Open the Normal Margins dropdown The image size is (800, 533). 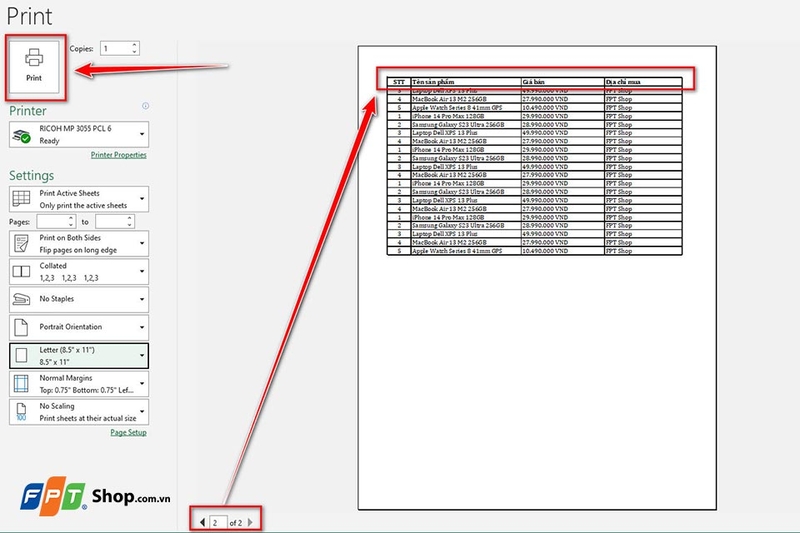(79, 384)
